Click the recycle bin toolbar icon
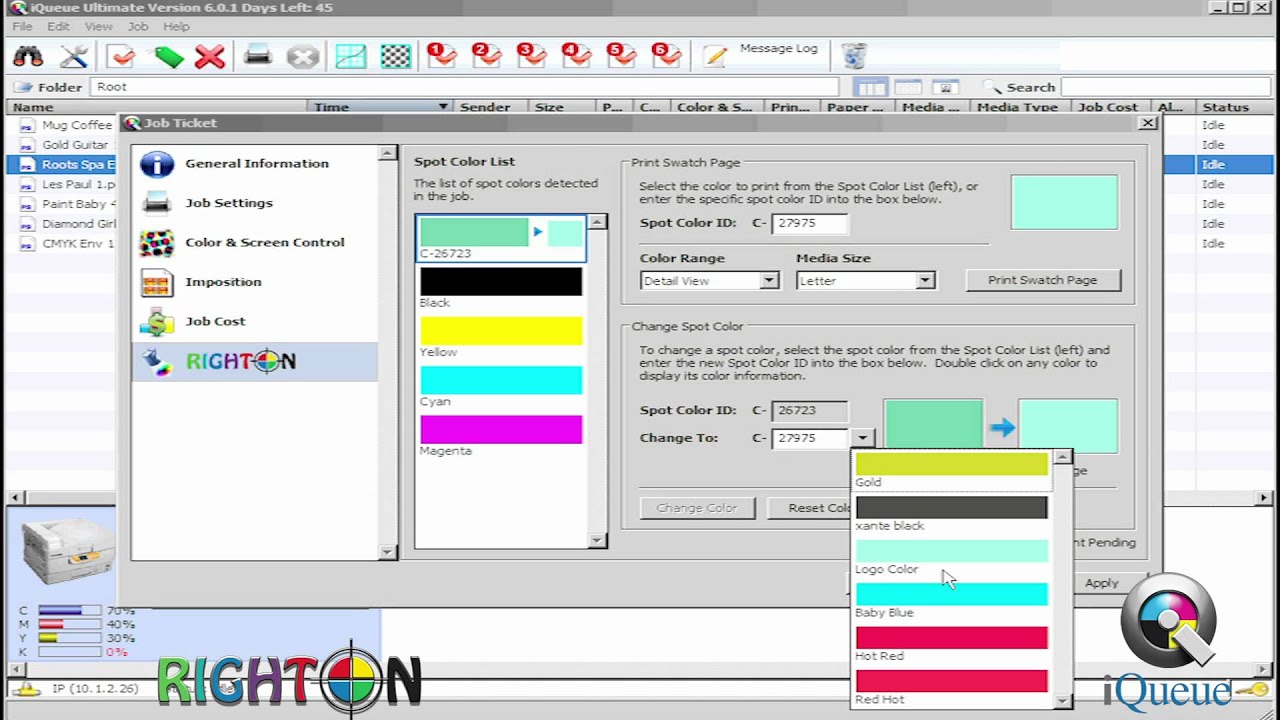 click(x=853, y=56)
